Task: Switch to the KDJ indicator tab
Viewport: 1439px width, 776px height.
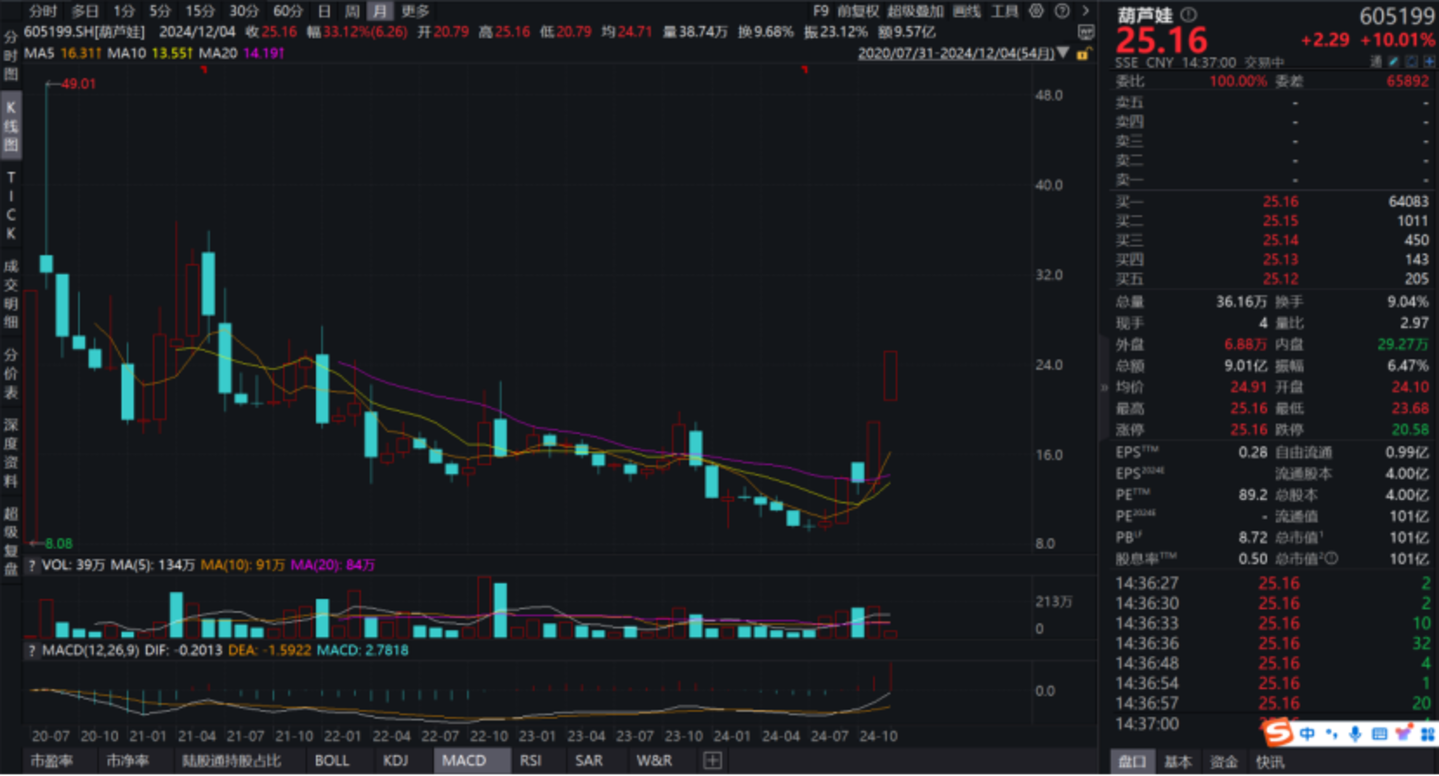Action: (x=396, y=760)
